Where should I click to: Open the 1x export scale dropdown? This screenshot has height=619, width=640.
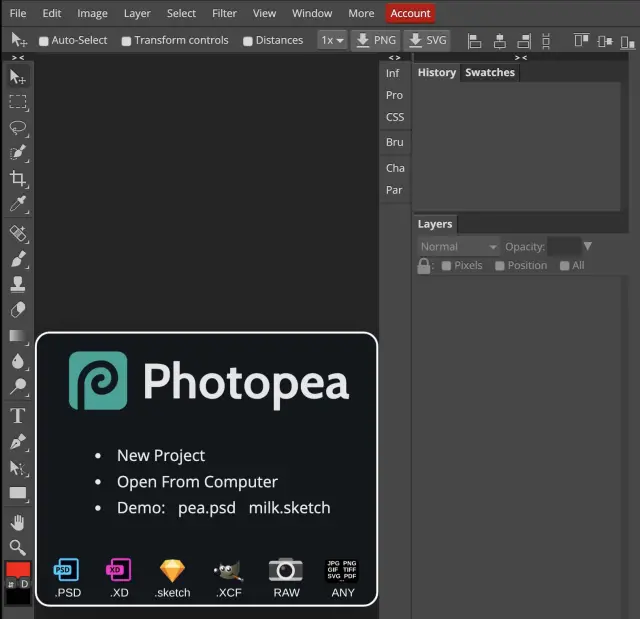point(332,41)
